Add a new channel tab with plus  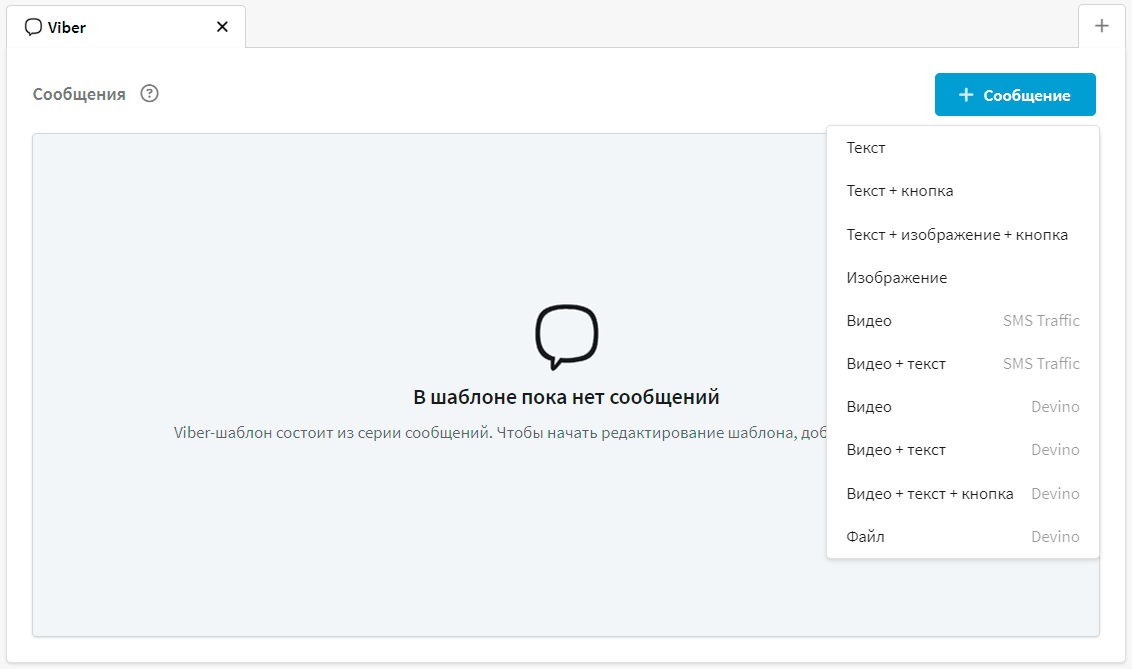1102,26
